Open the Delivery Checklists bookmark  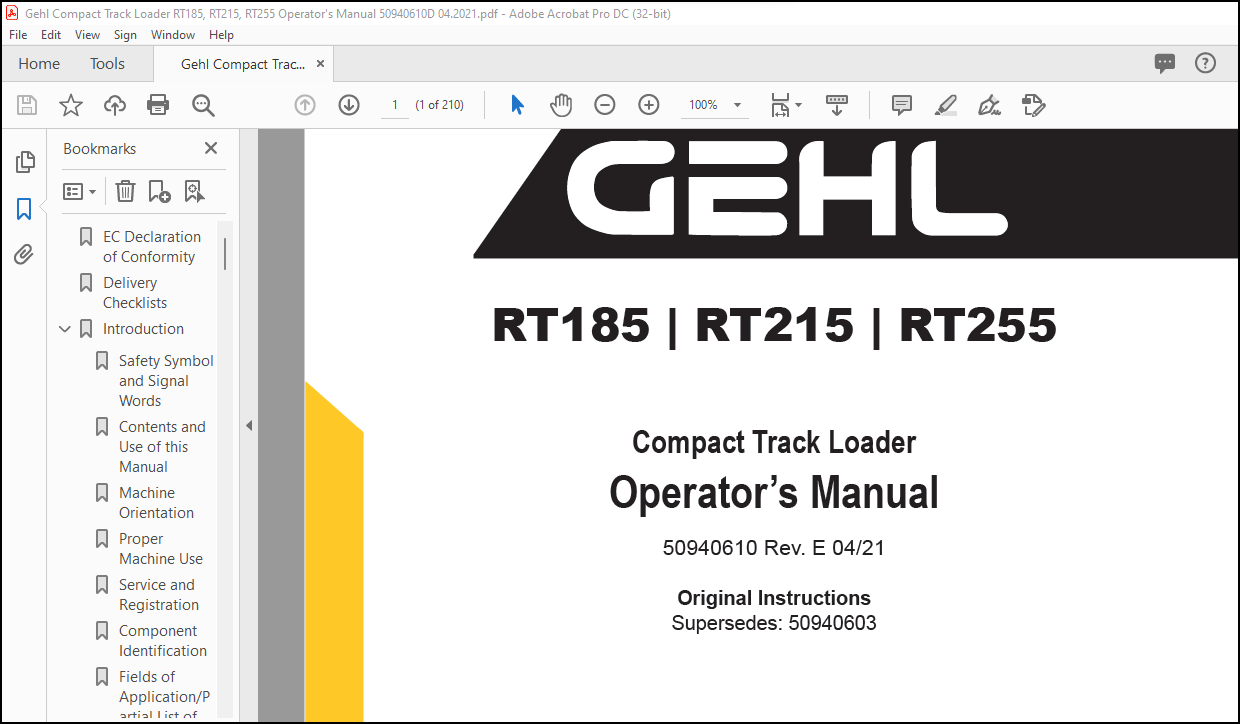click(x=135, y=293)
